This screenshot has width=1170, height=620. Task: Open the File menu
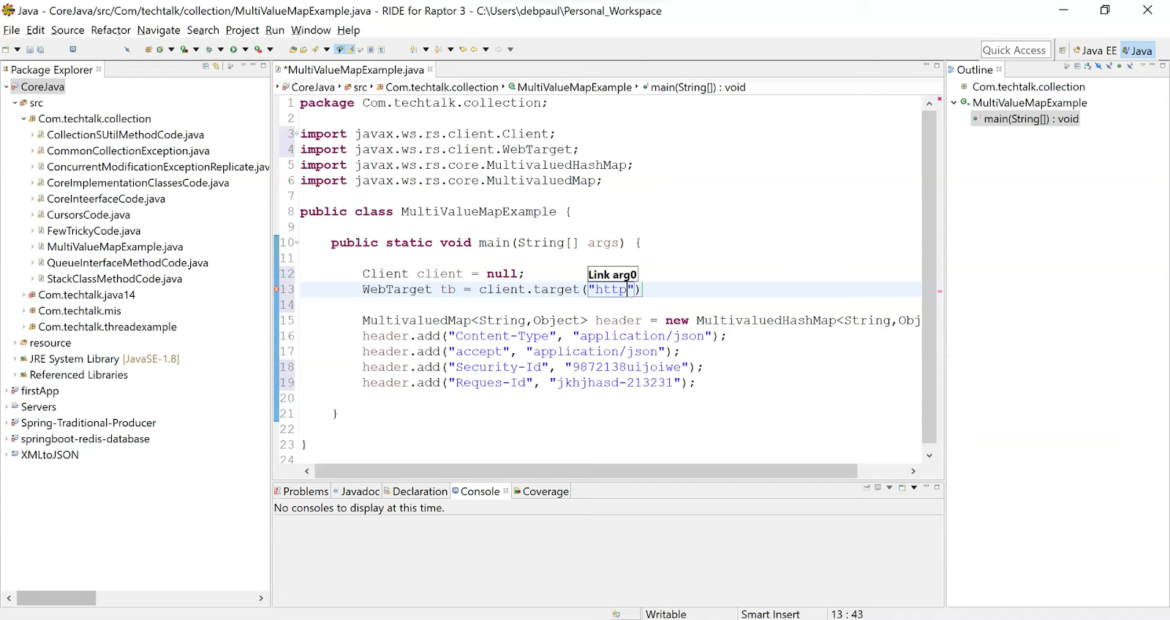pos(11,30)
